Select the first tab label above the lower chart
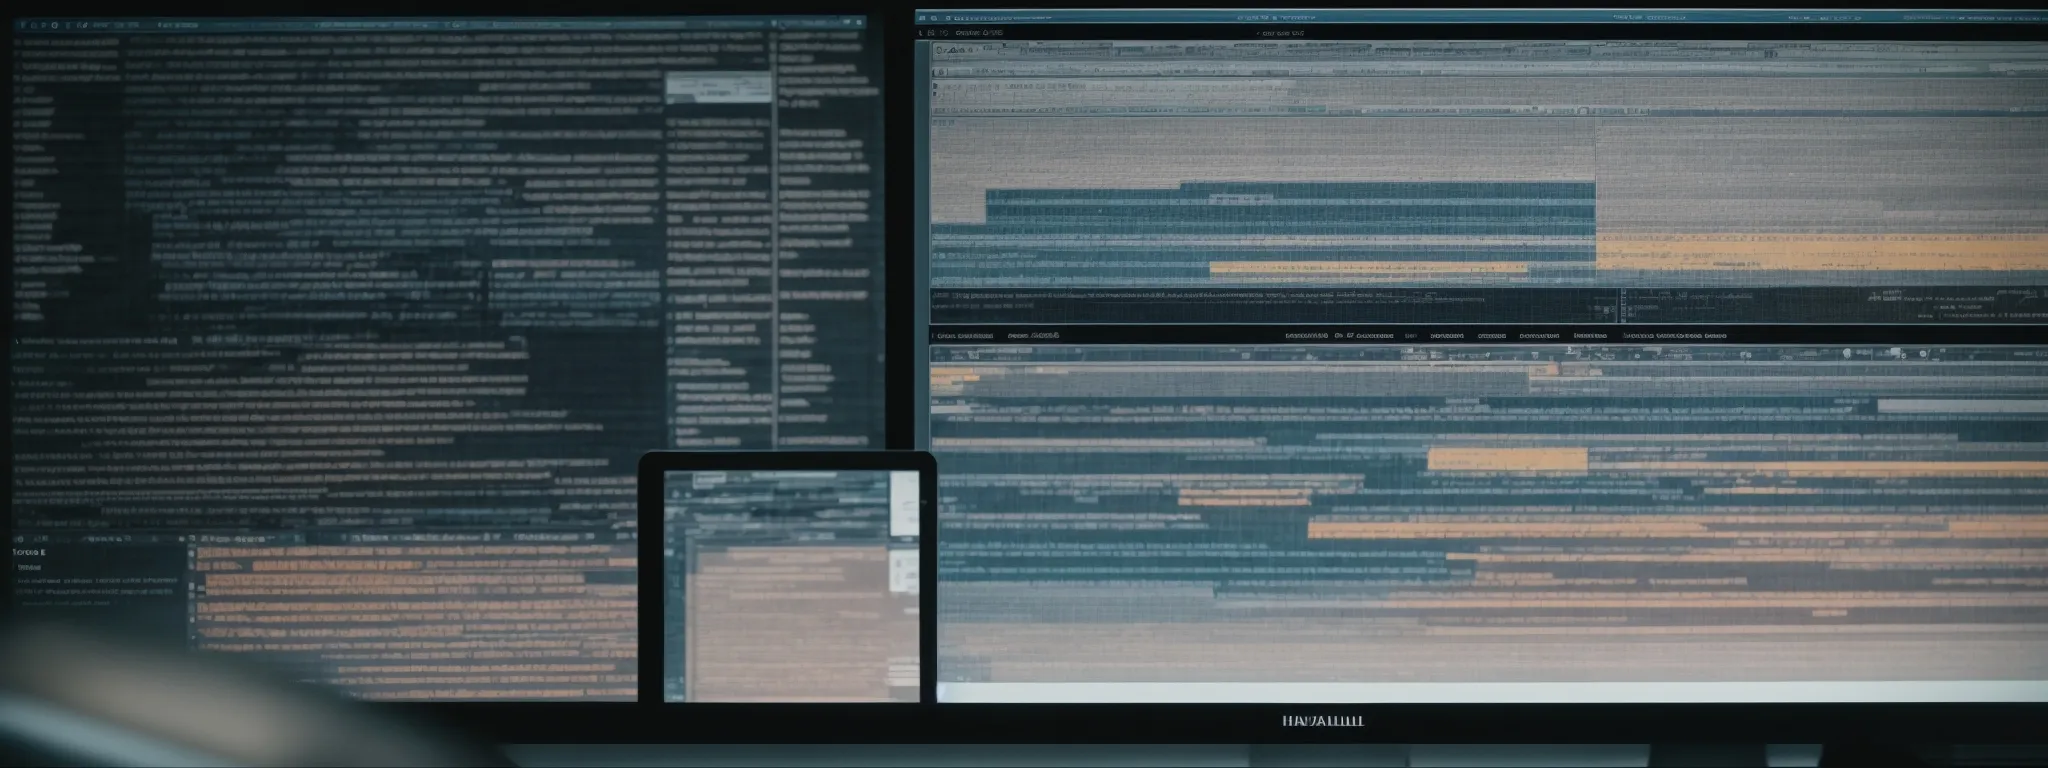Screen dimensions: 2048x768 coord(961,336)
